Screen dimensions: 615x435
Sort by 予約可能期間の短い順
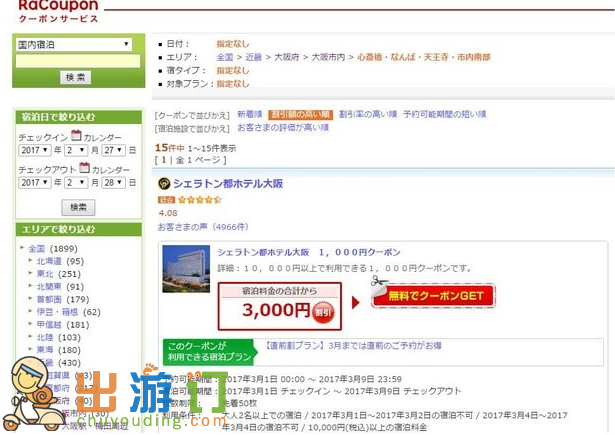[445, 114]
